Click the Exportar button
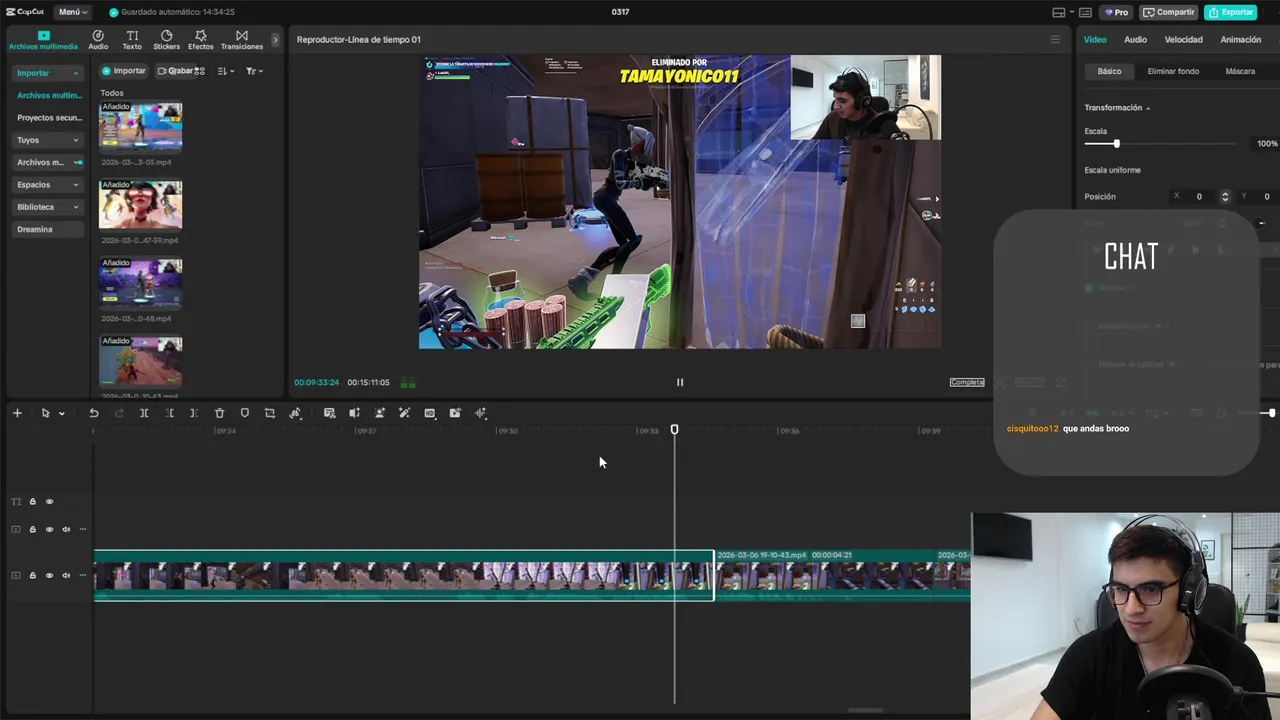This screenshot has height=720, width=1280. click(x=1231, y=12)
